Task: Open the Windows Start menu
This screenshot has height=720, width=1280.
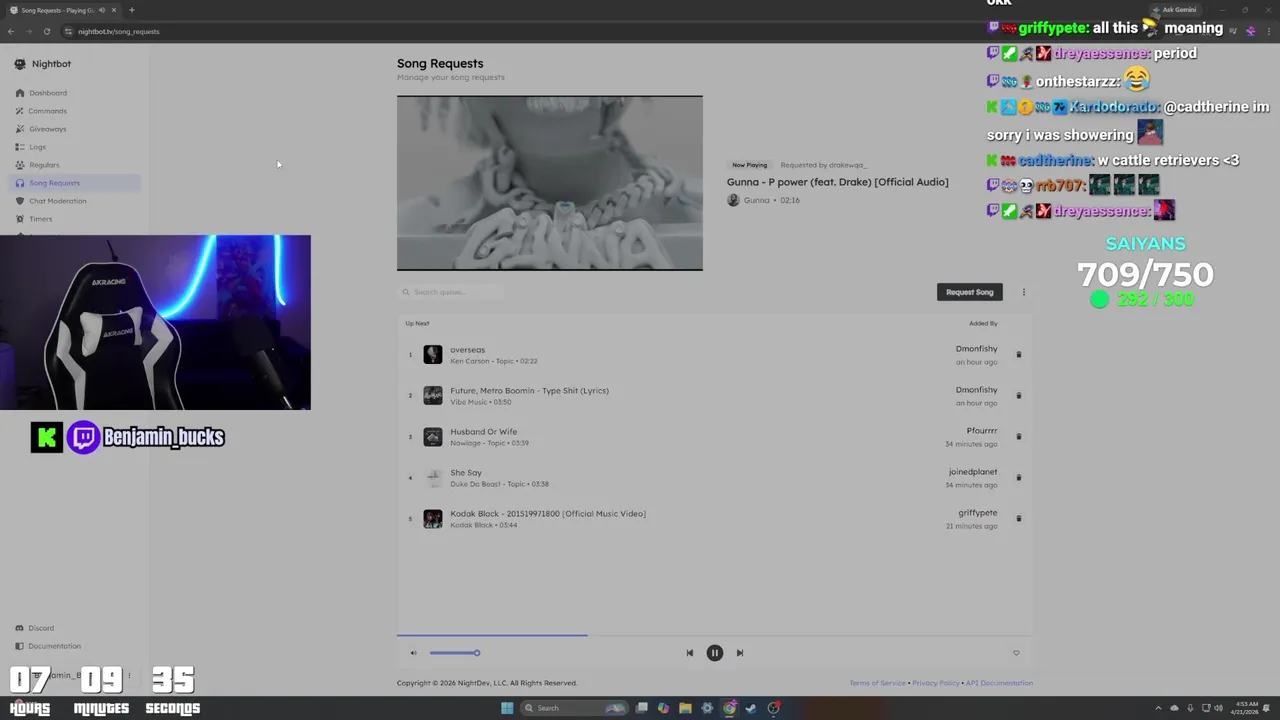Action: tap(507, 708)
